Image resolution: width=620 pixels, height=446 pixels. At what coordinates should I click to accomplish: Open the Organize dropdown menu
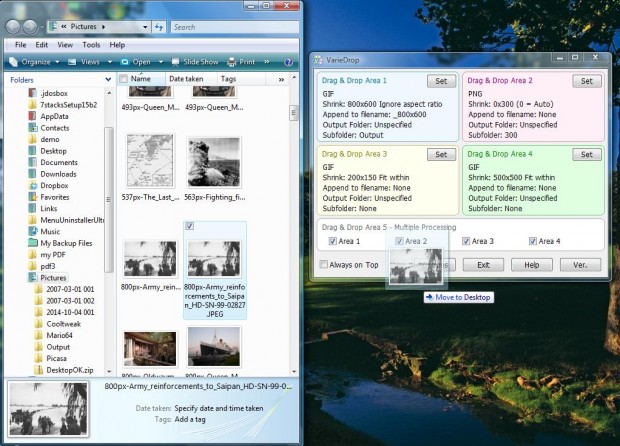(35, 62)
